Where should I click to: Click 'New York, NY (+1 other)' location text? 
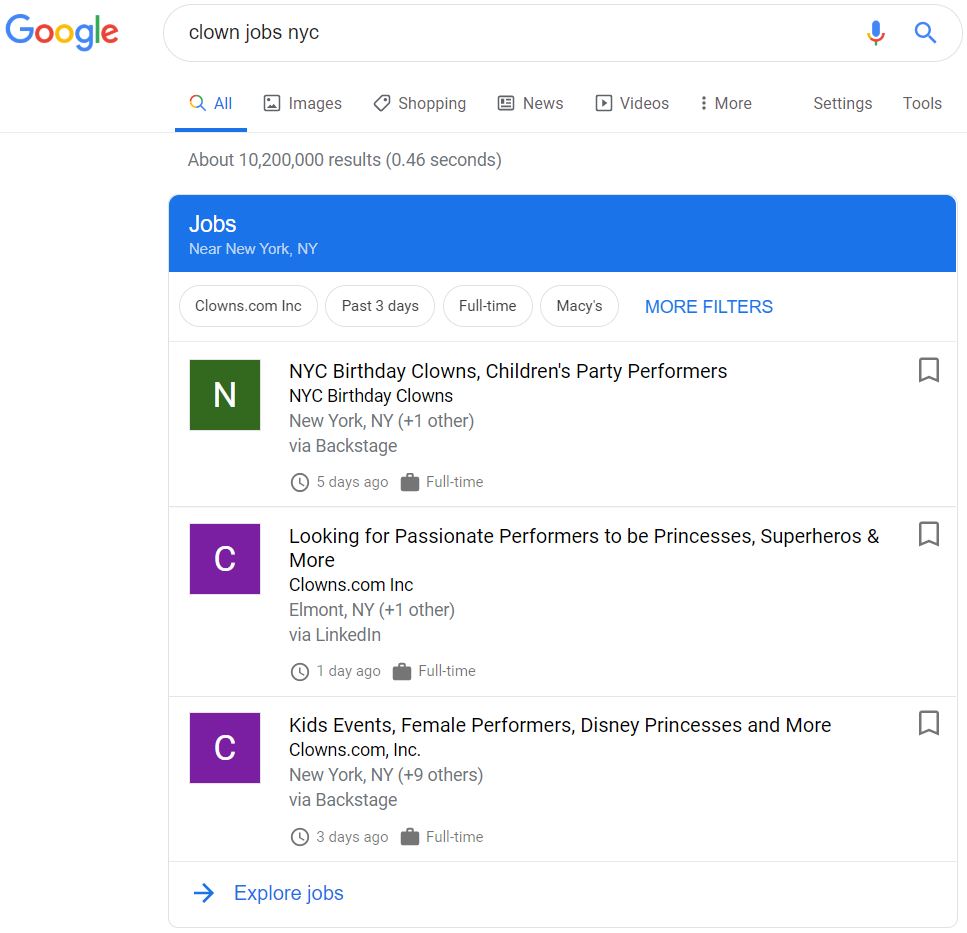coord(382,421)
